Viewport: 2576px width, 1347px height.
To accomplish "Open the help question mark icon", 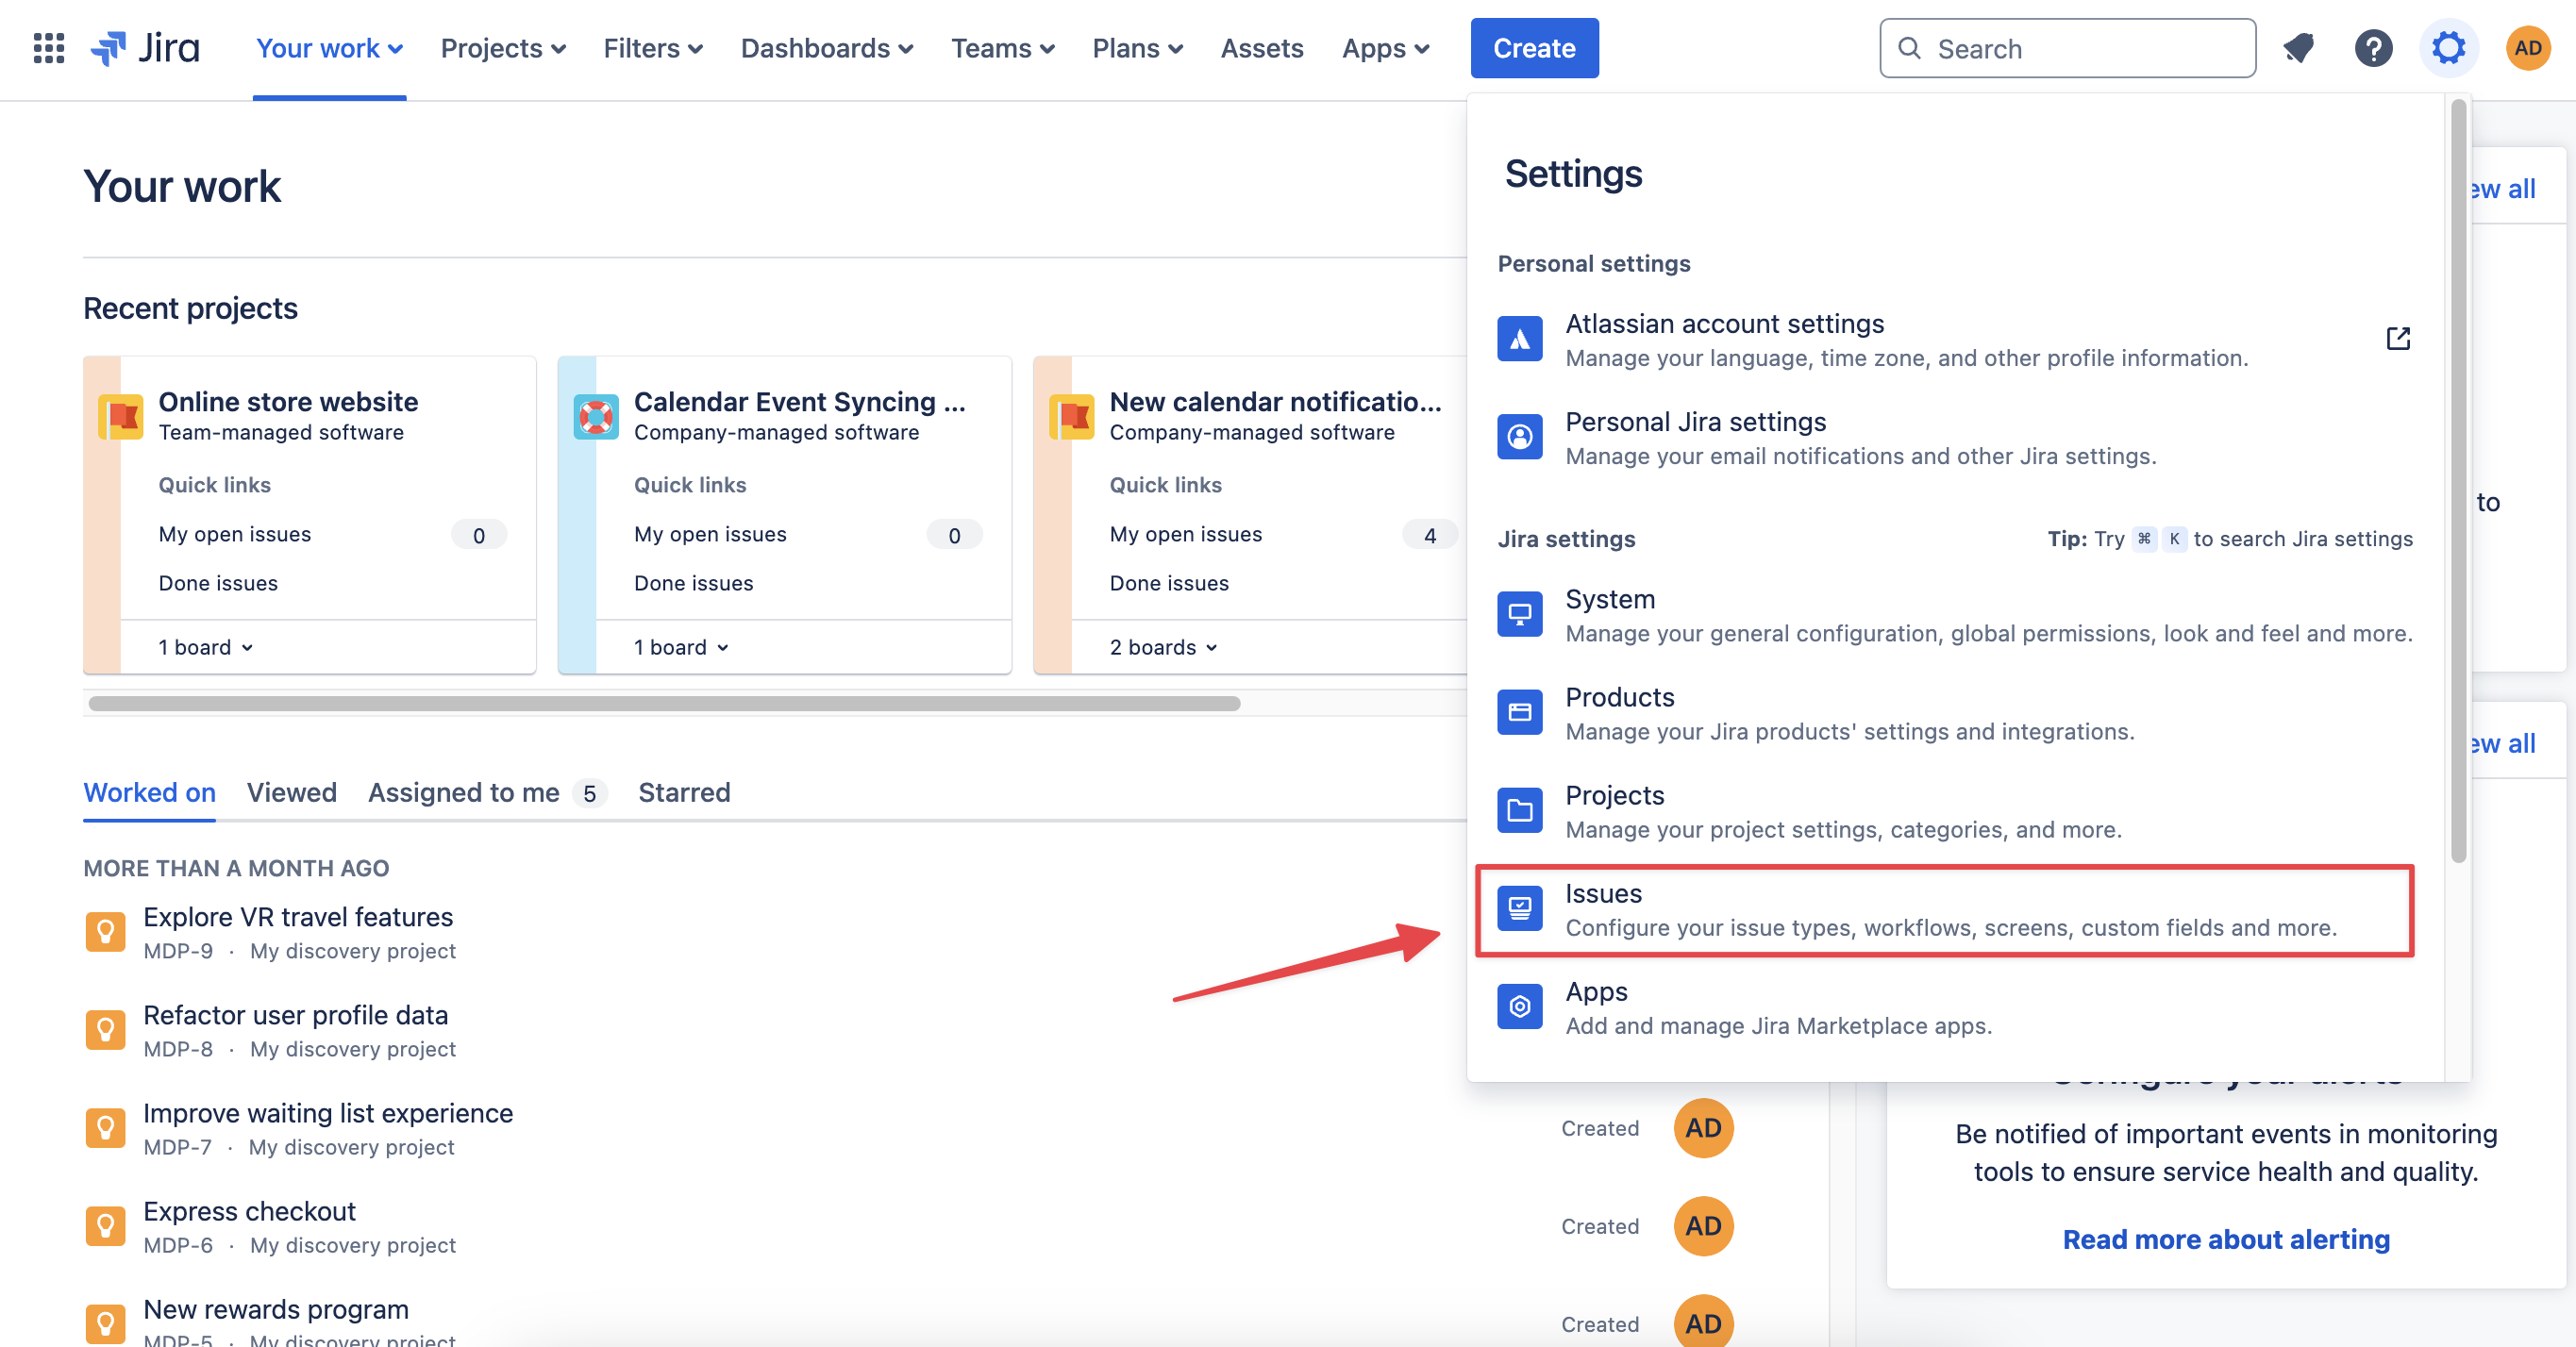I will (2372, 48).
